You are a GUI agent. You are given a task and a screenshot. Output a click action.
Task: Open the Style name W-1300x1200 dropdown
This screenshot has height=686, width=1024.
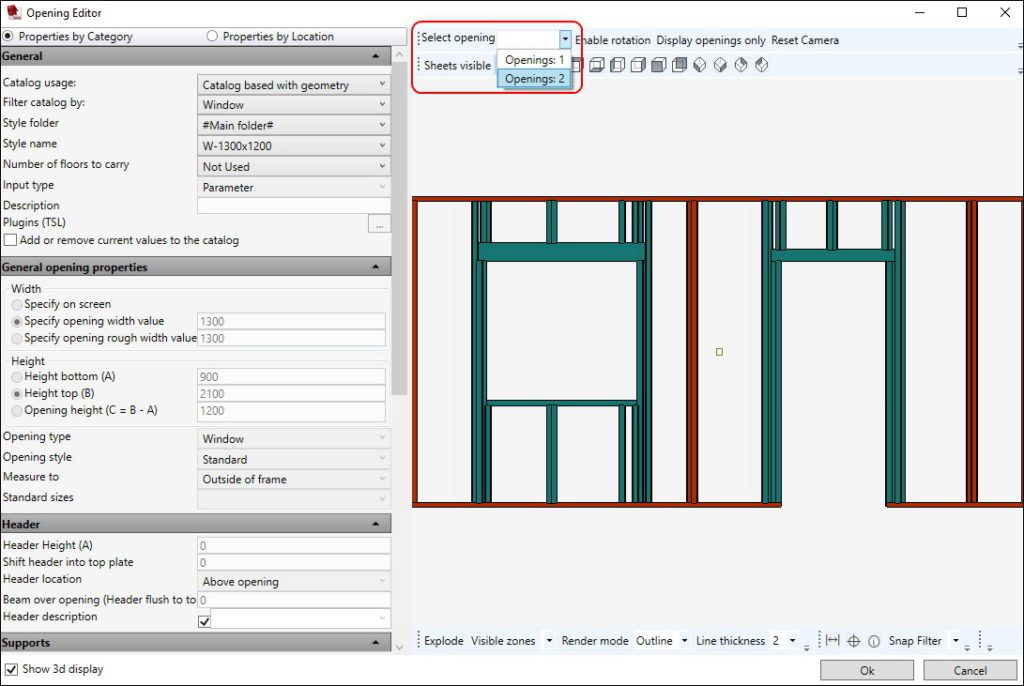pos(294,146)
